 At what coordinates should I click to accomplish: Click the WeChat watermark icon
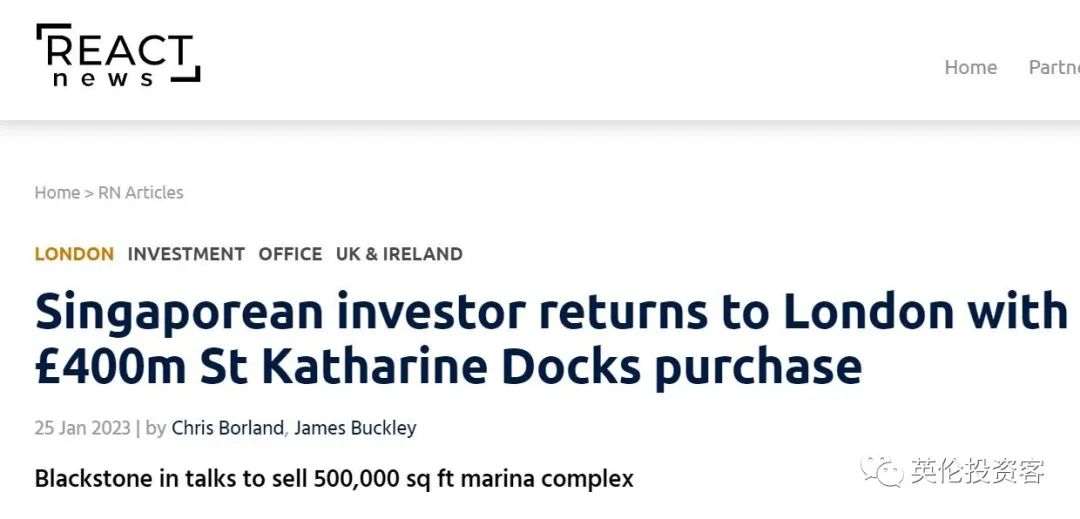[x=882, y=470]
